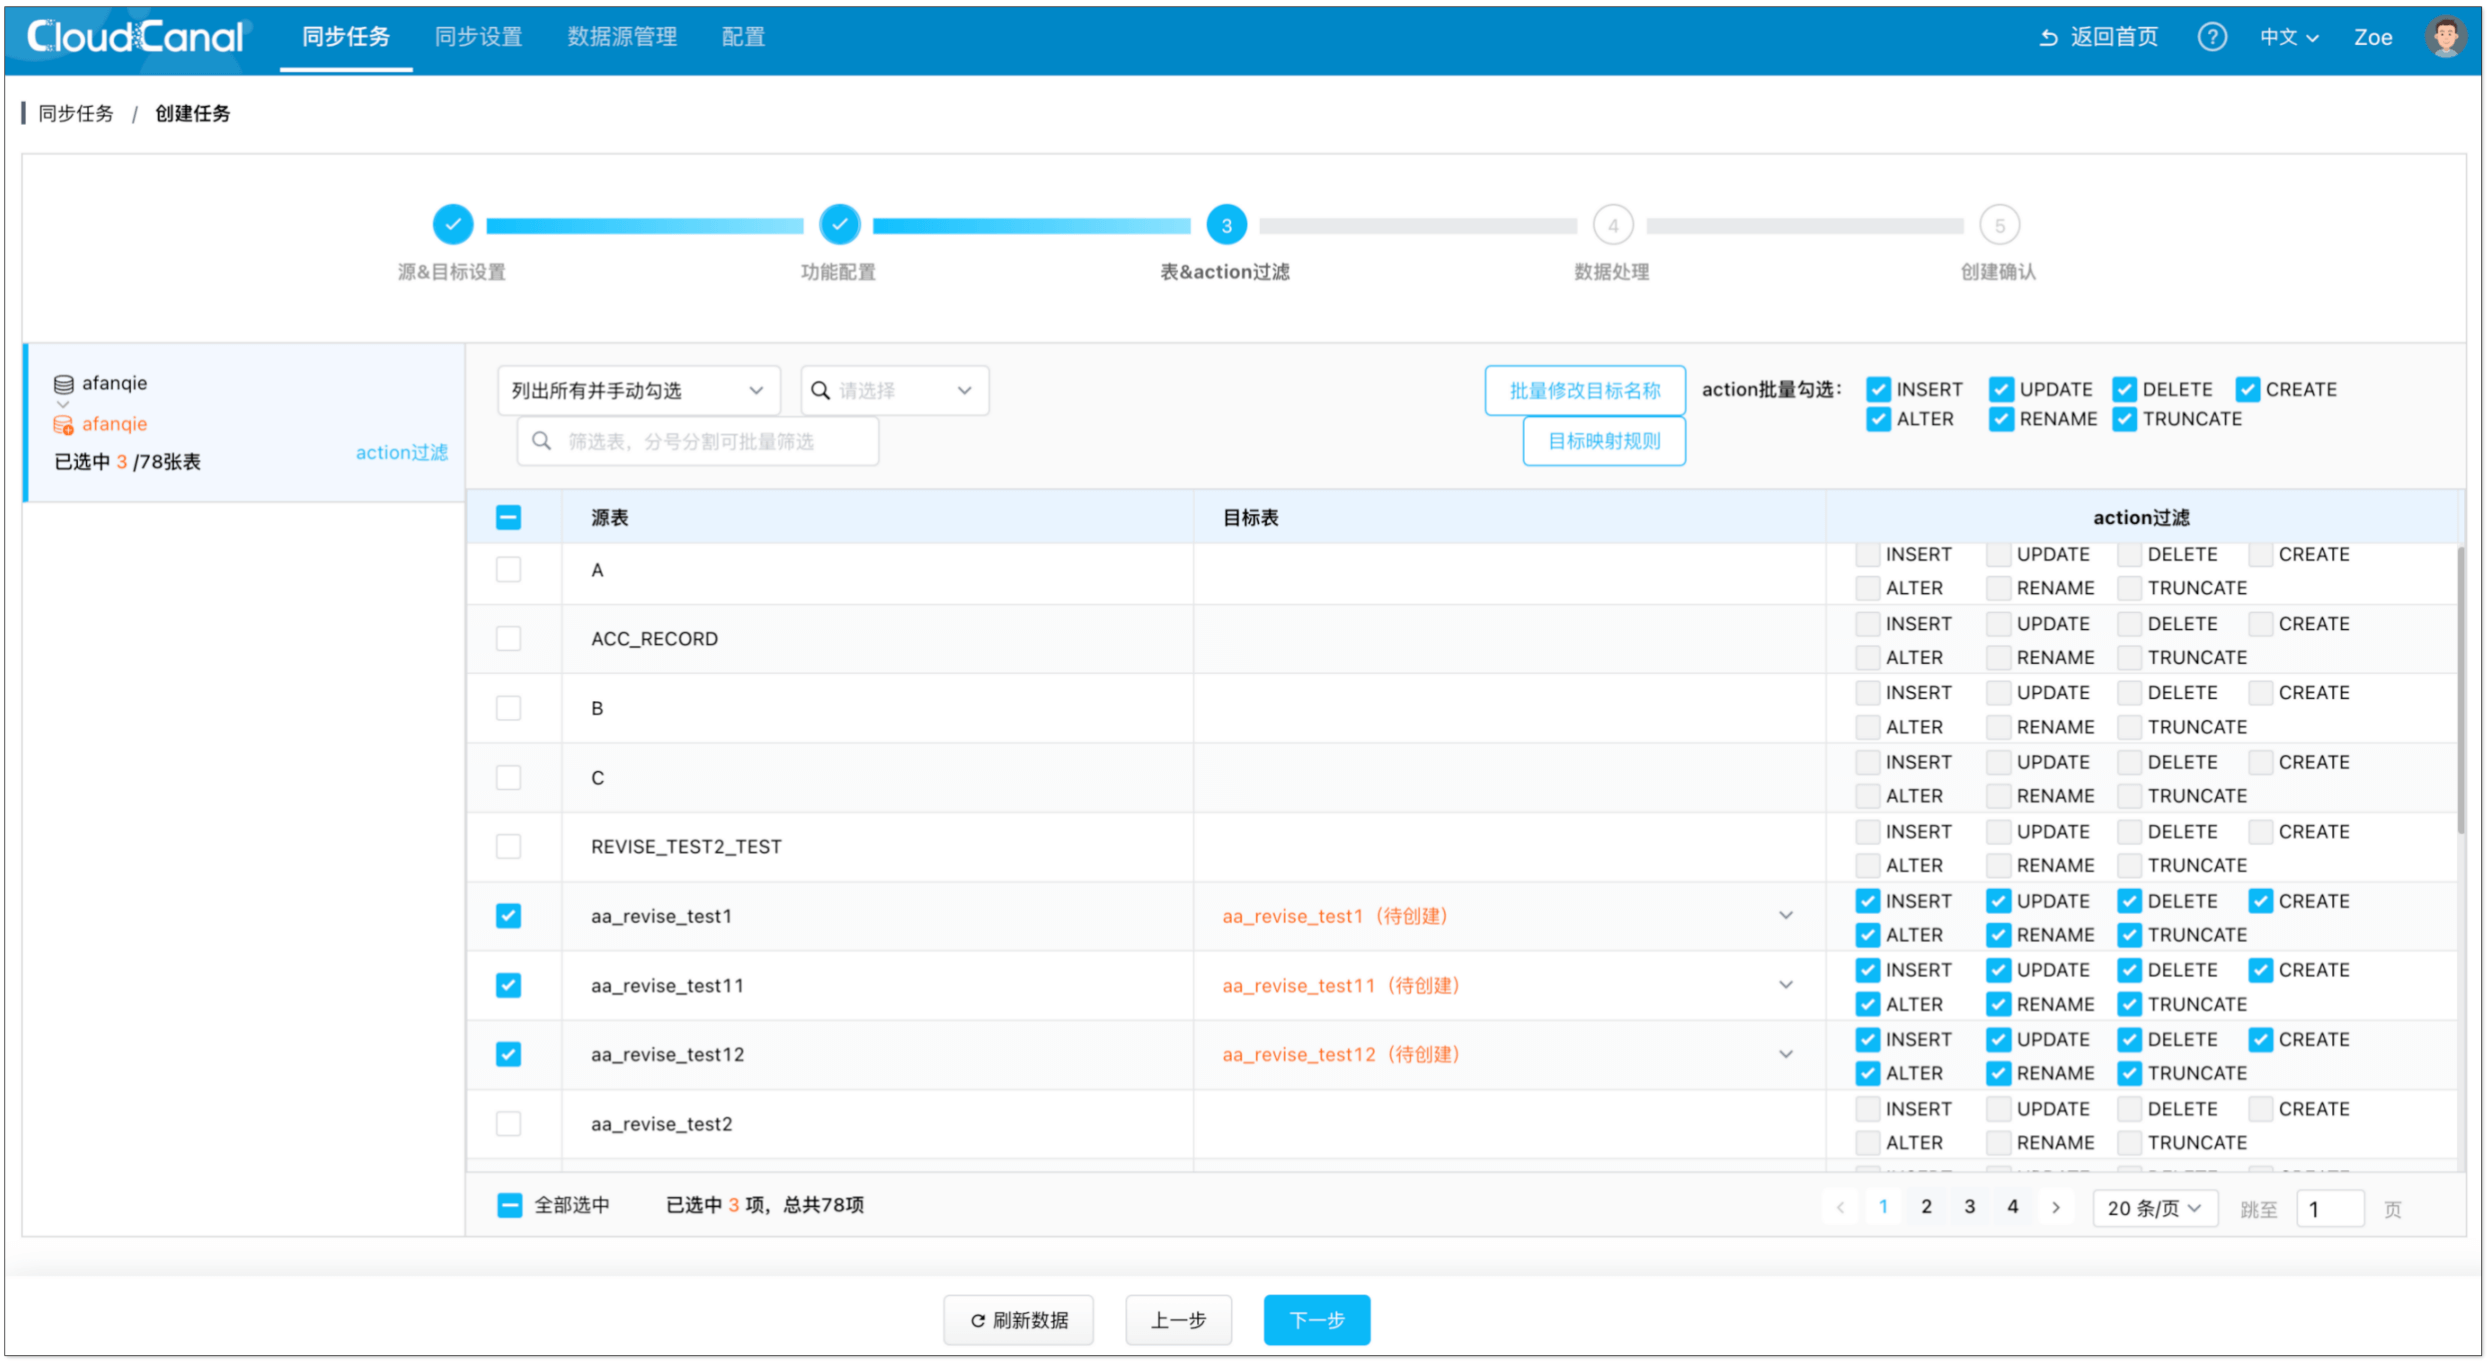This screenshot has width=2490, height=1362.
Task: Click the user avatar icon
Action: (x=2444, y=37)
